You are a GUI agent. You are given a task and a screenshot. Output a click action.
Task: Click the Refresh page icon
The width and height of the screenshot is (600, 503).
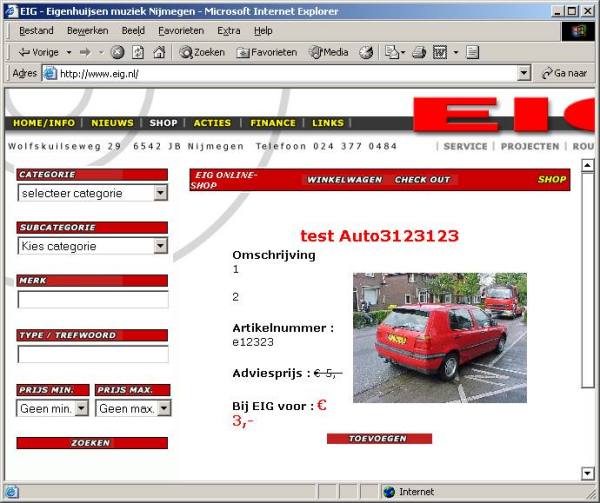[138, 52]
